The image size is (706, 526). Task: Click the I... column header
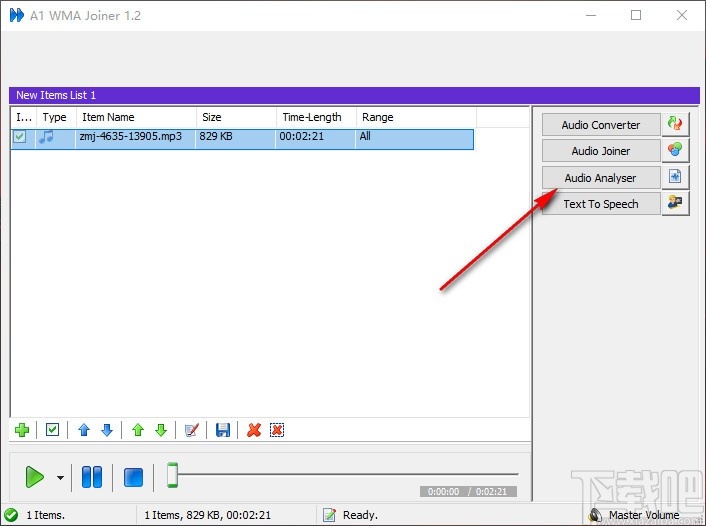coord(24,117)
